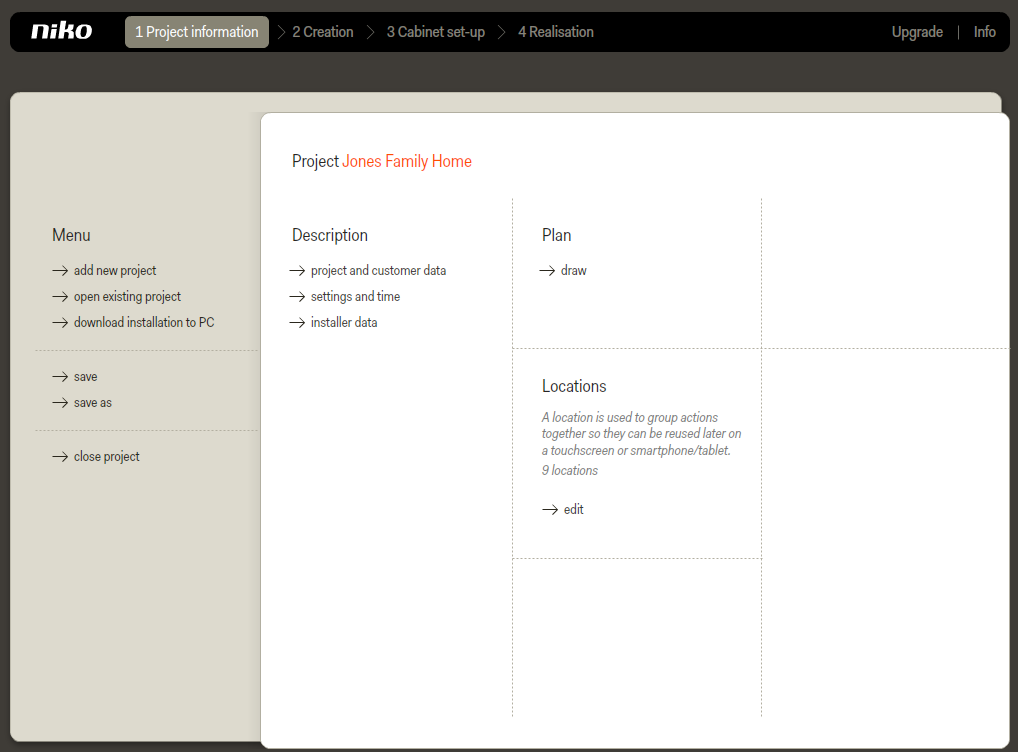Viewport: 1018px width, 752px height.
Task: Click the Jones Family Home project name
Action: [407, 161]
